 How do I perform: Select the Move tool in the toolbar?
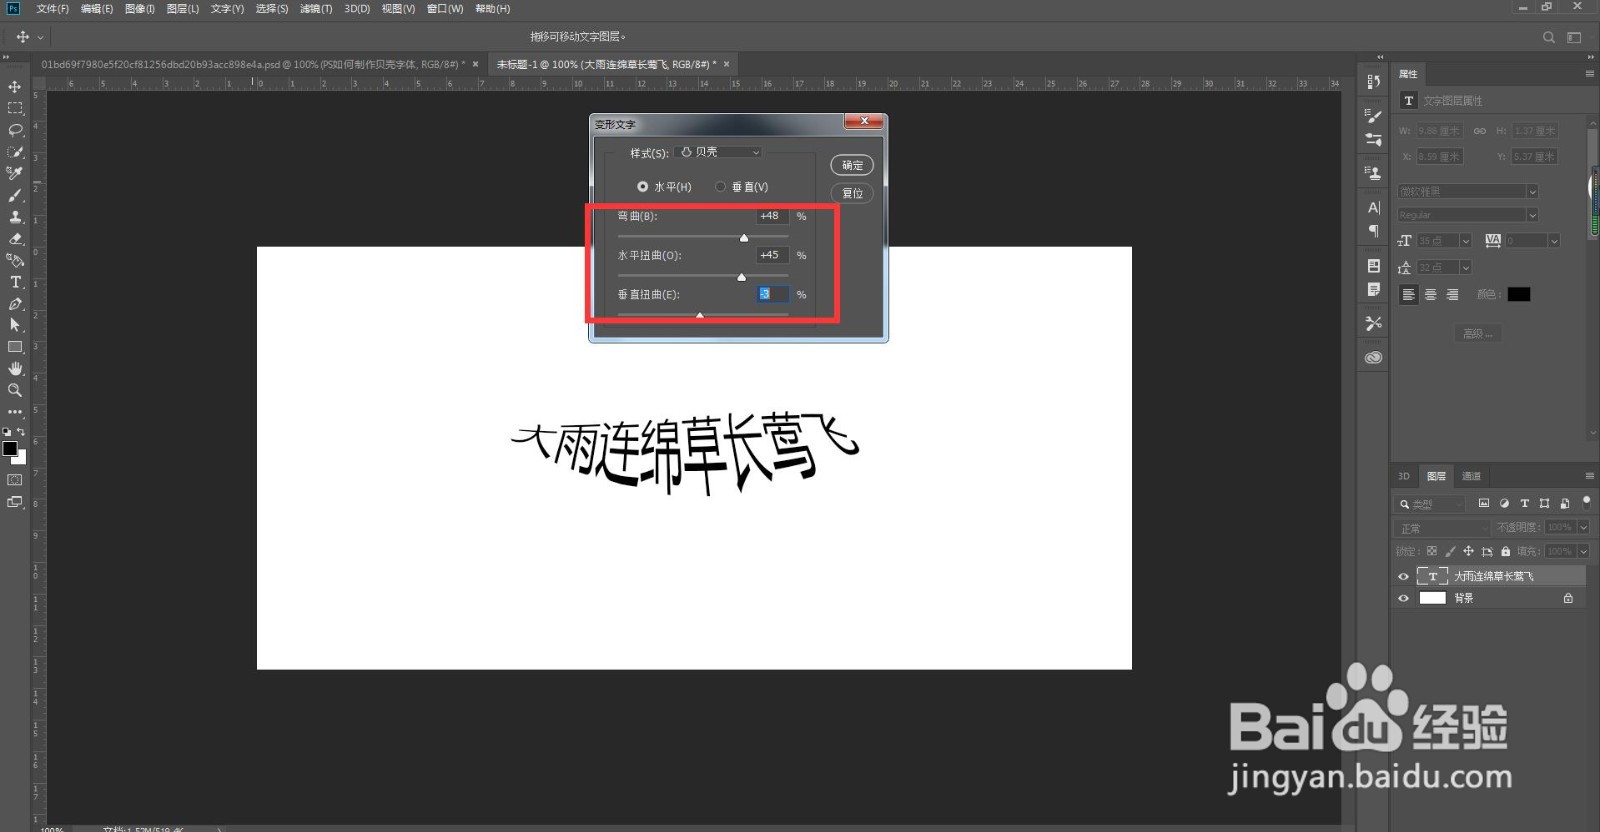(x=15, y=87)
